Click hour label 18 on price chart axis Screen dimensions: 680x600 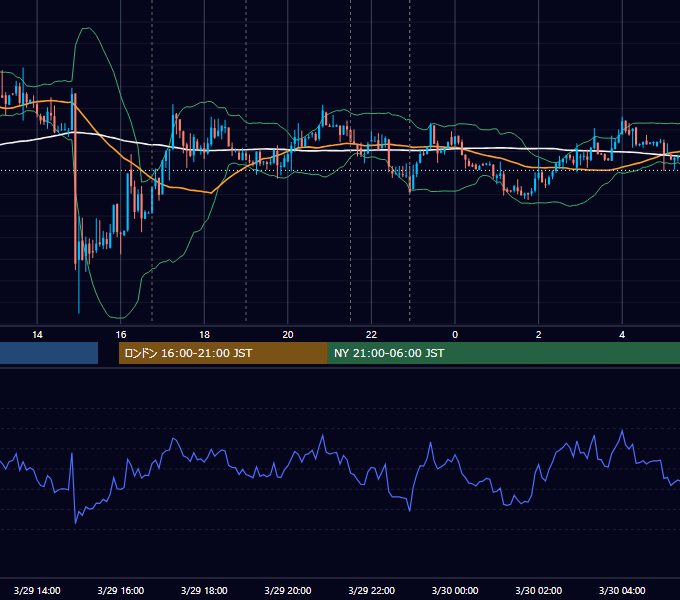[204, 334]
